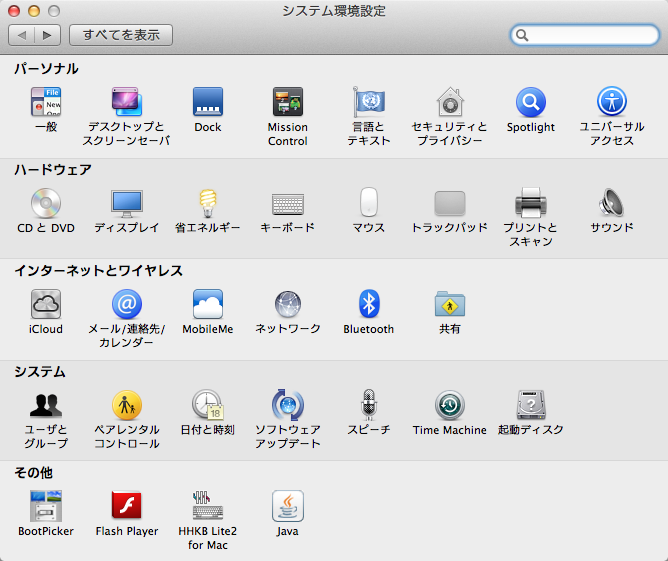This screenshot has height=561, width=668.
Task: Open the Java preference pane
Action: tap(288, 506)
